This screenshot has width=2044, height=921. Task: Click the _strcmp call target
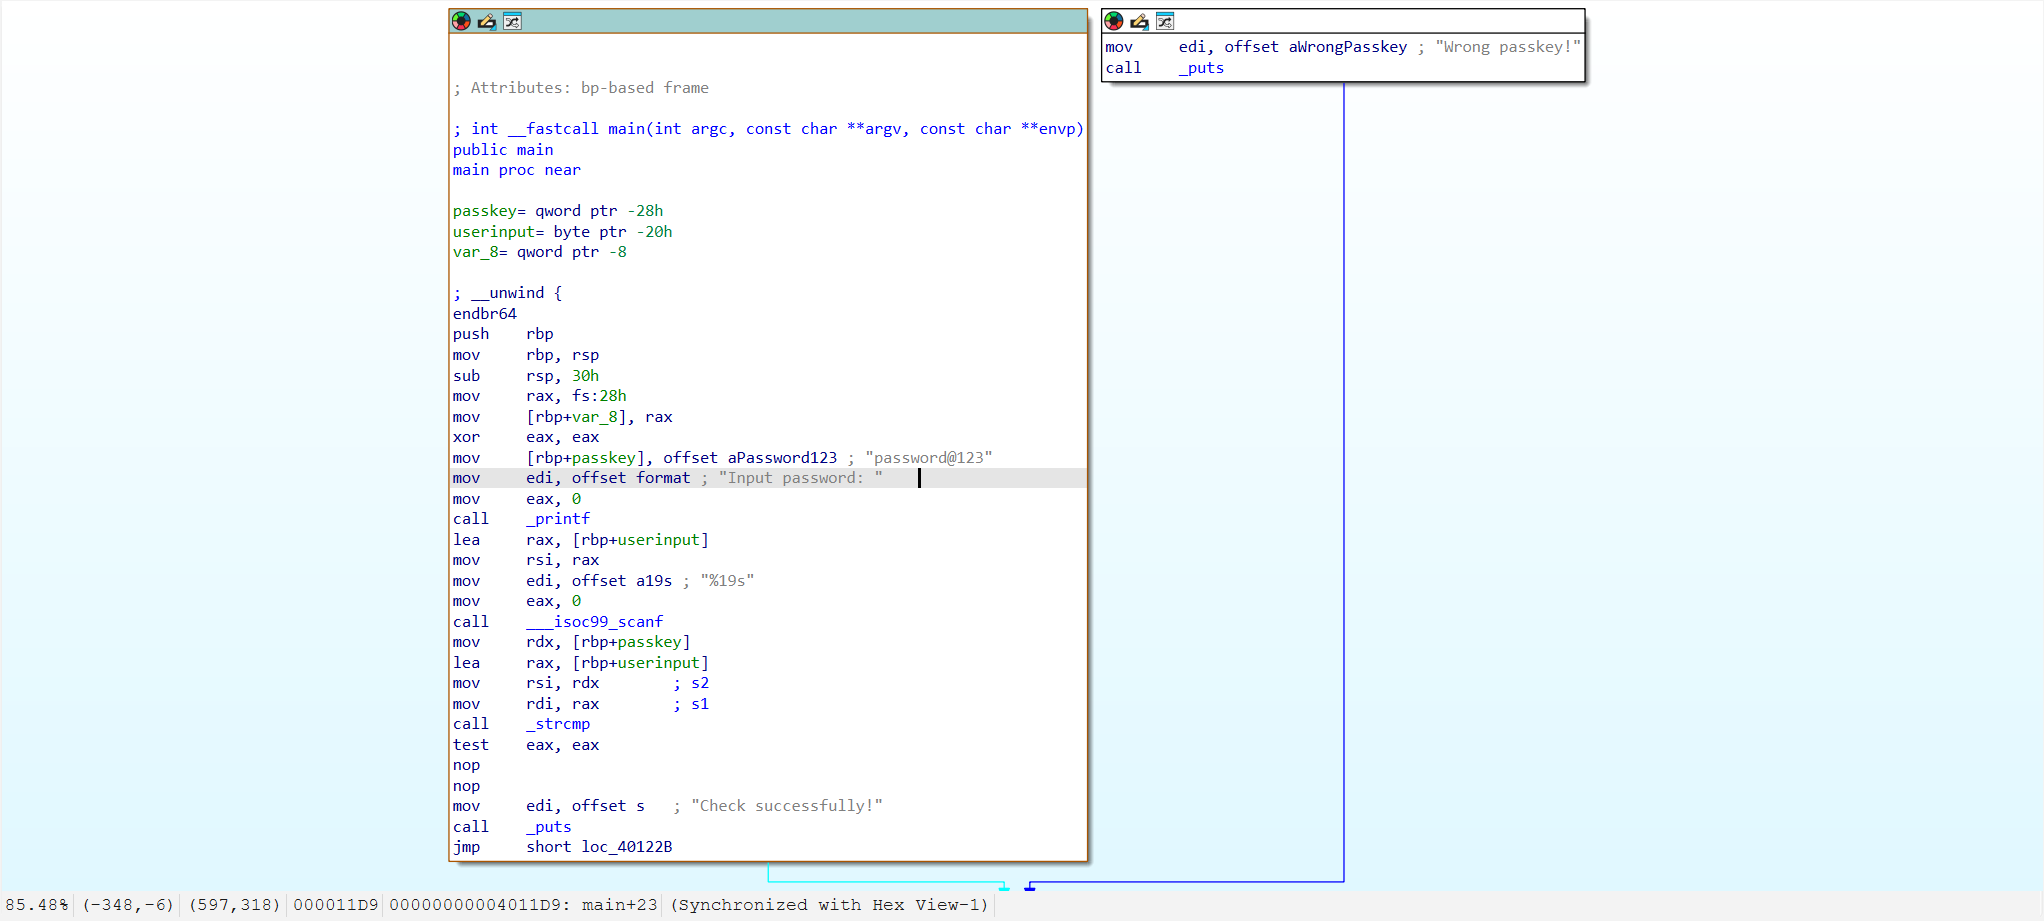tap(558, 724)
